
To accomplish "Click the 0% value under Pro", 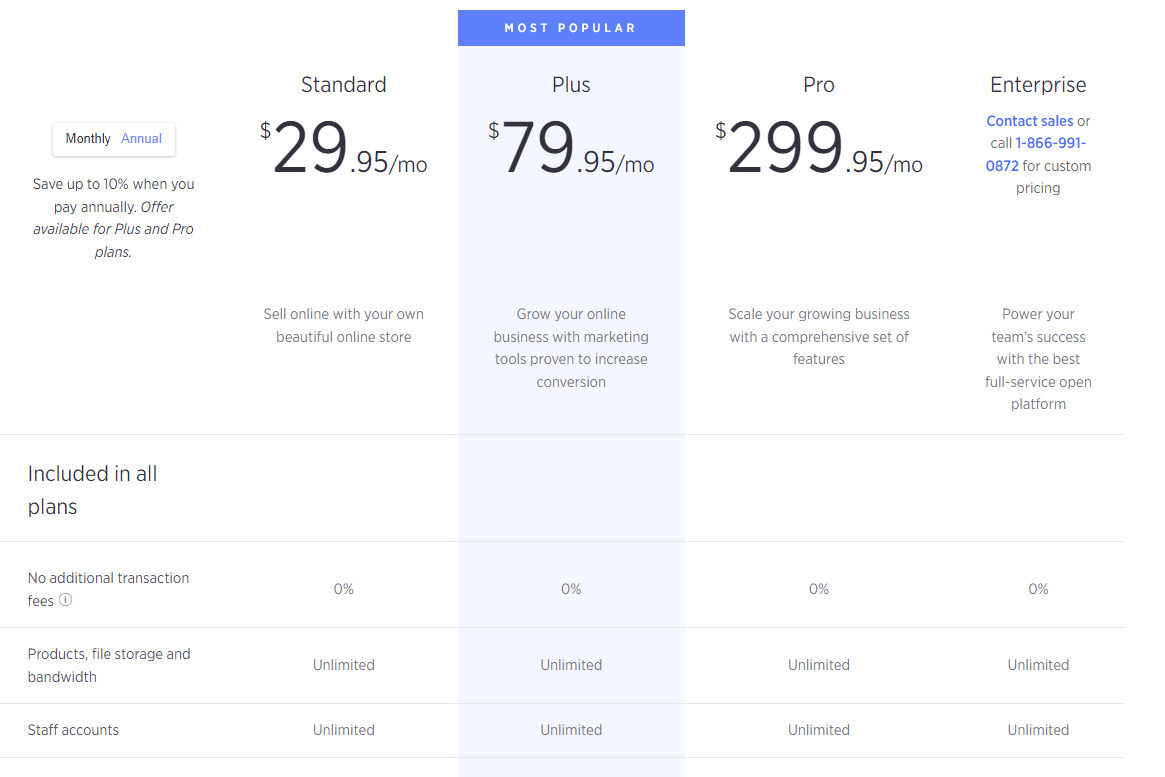I will point(818,589).
